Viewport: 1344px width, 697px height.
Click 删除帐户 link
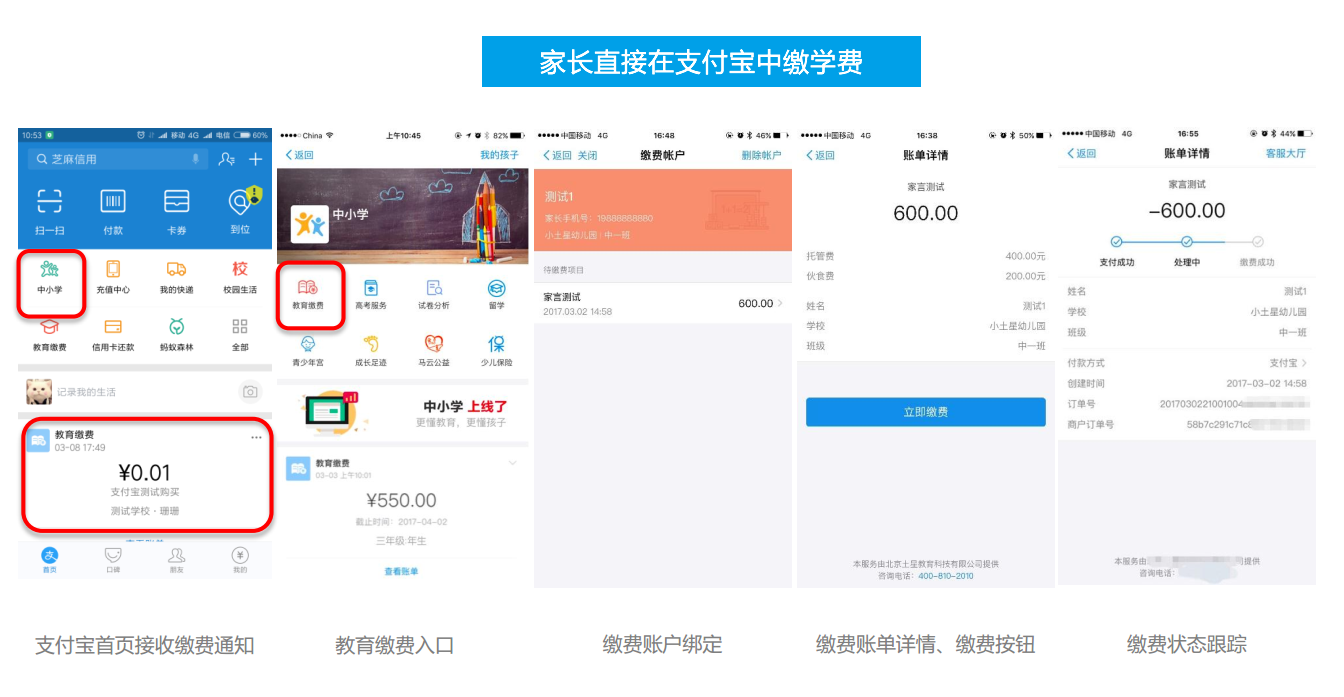pos(761,155)
